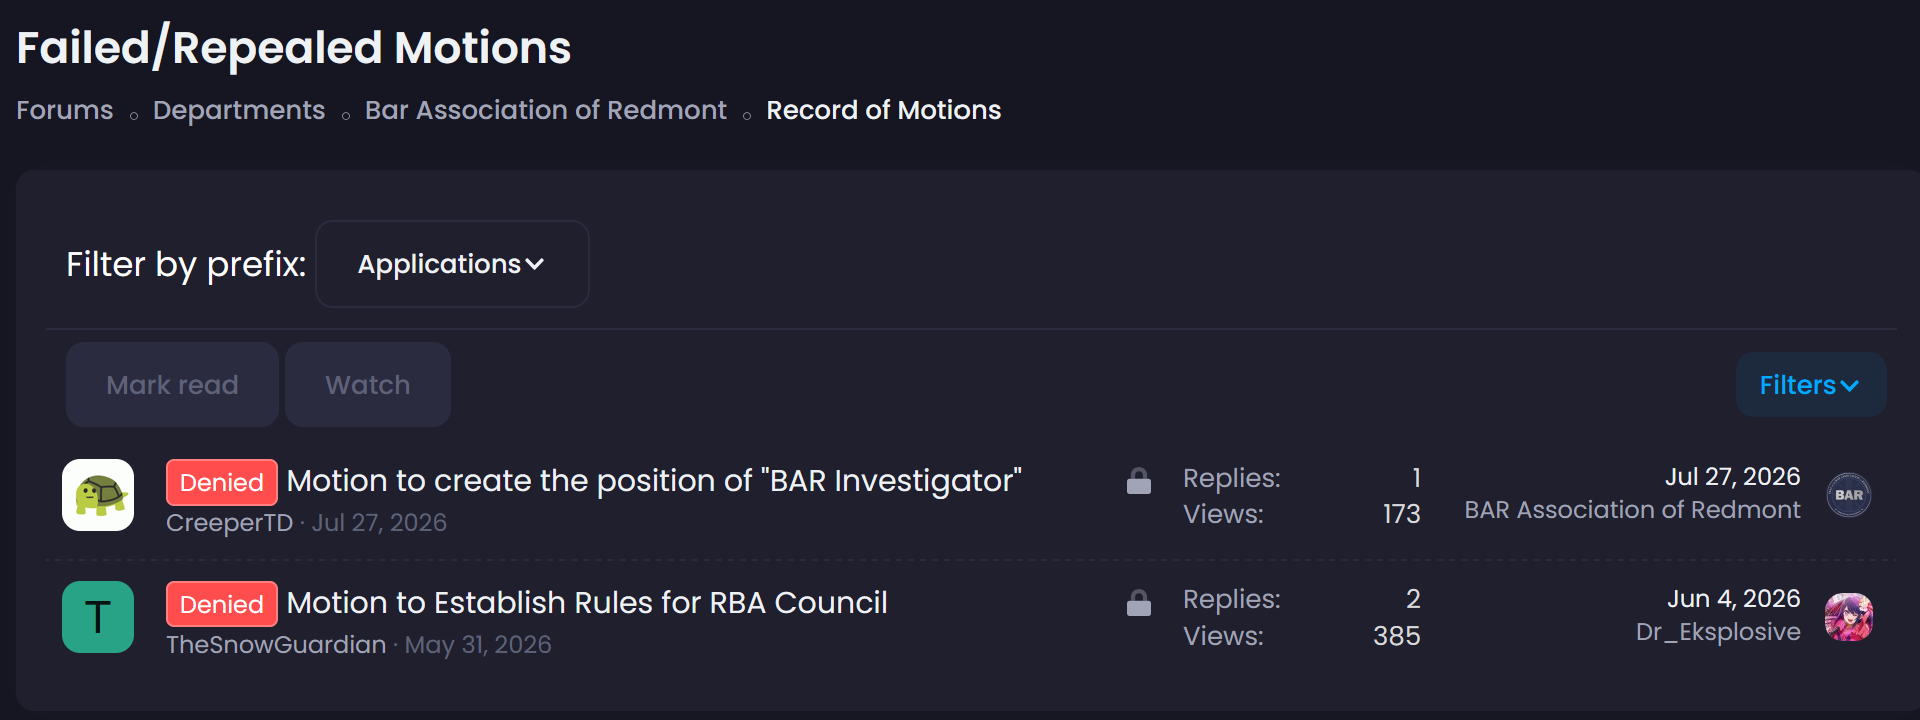Viewport: 1920px width, 720px height.
Task: Open thread start date May 31, 2026
Action: tap(478, 645)
